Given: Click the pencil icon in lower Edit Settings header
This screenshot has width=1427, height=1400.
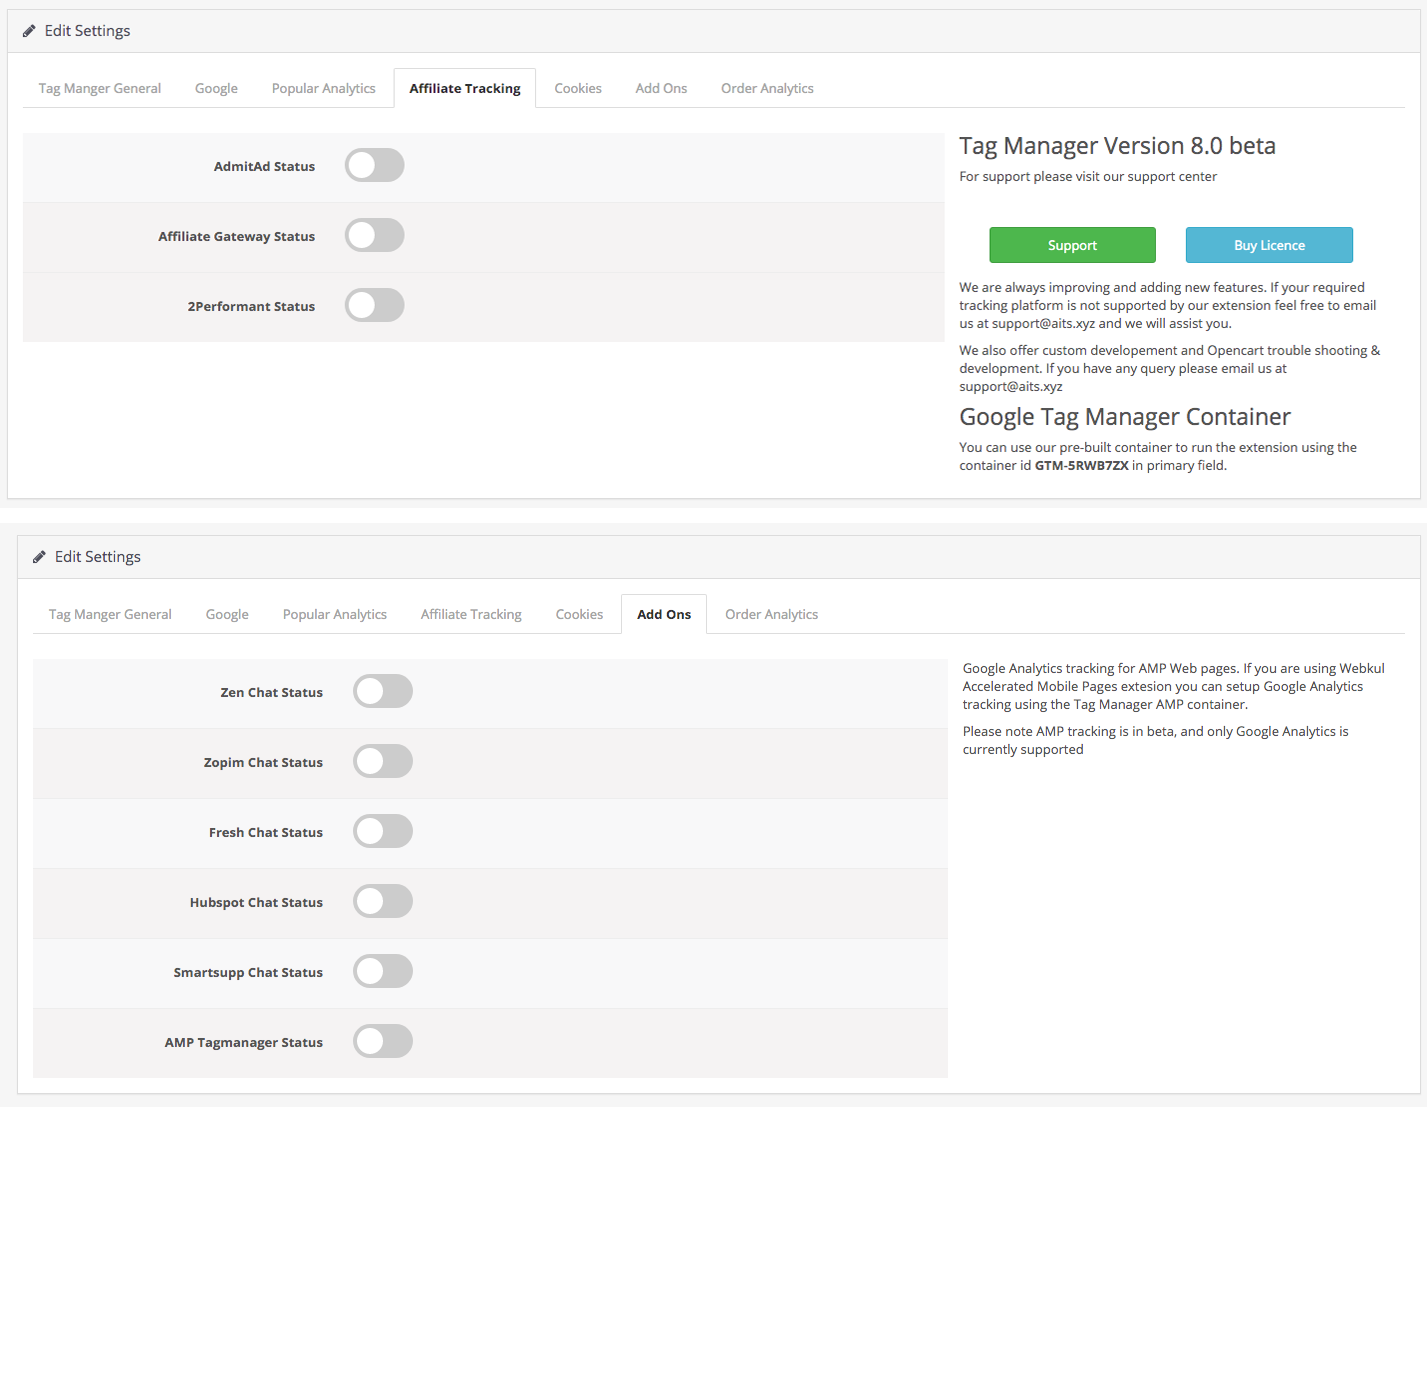Looking at the screenshot, I should tap(39, 557).
